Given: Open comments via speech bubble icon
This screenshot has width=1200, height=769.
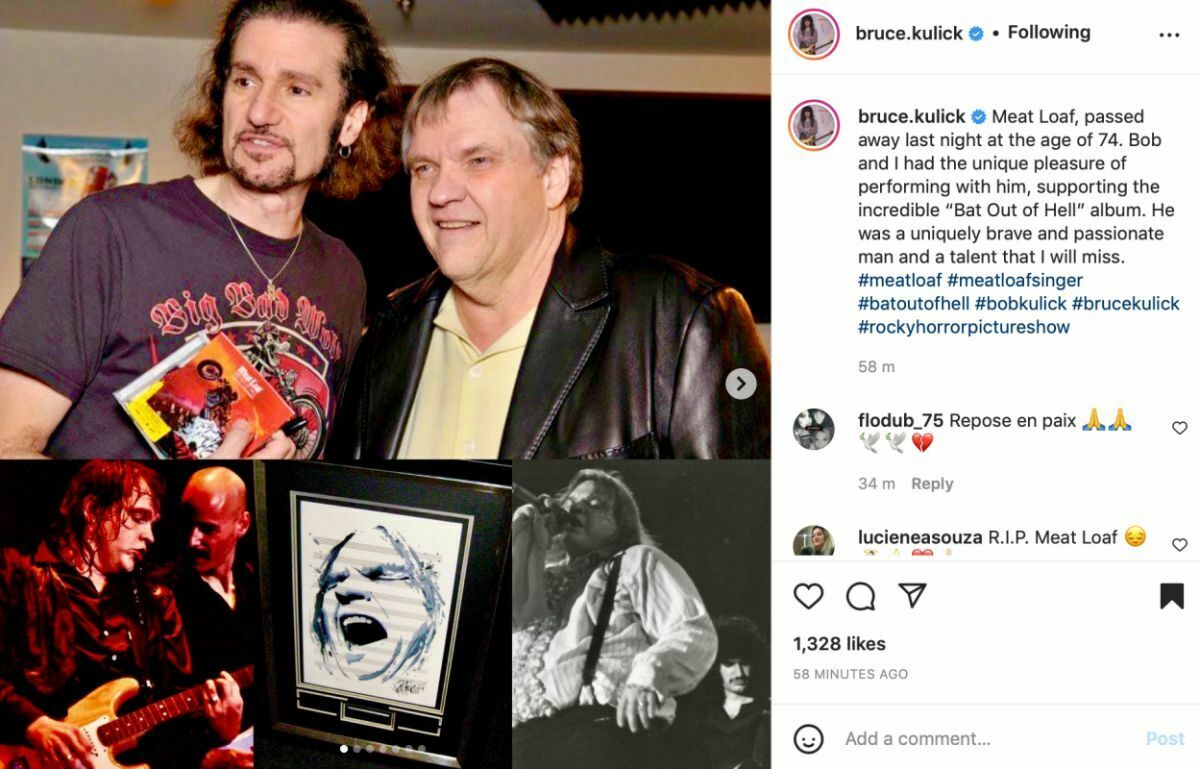Looking at the screenshot, I should click(x=860, y=596).
